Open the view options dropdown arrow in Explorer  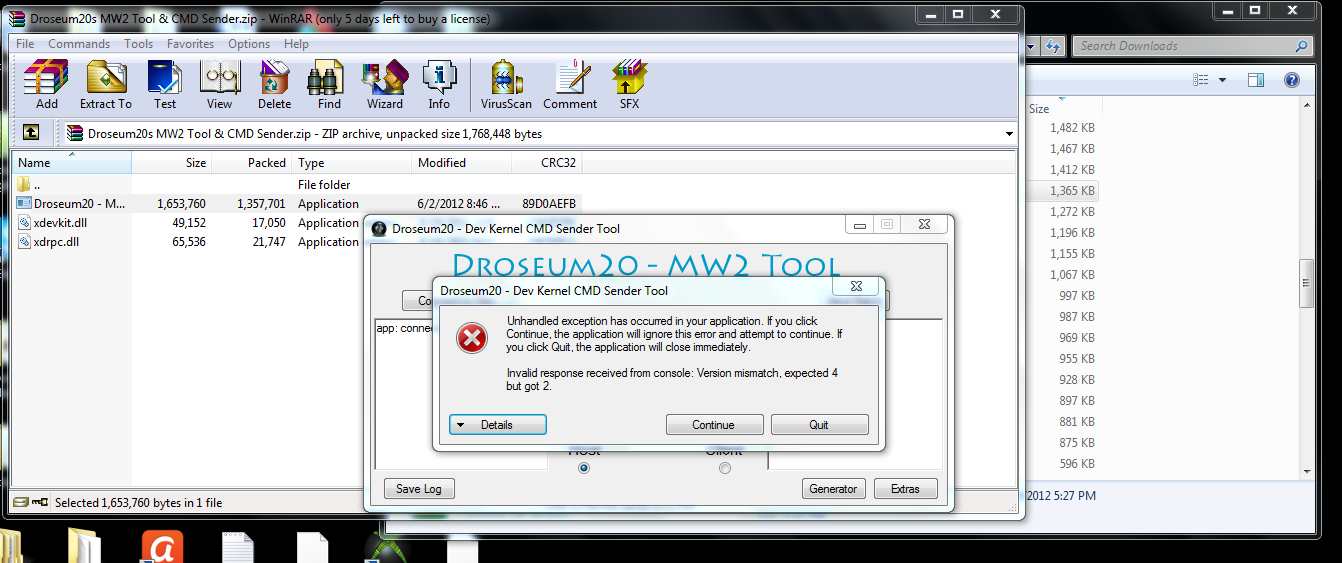(1222, 80)
